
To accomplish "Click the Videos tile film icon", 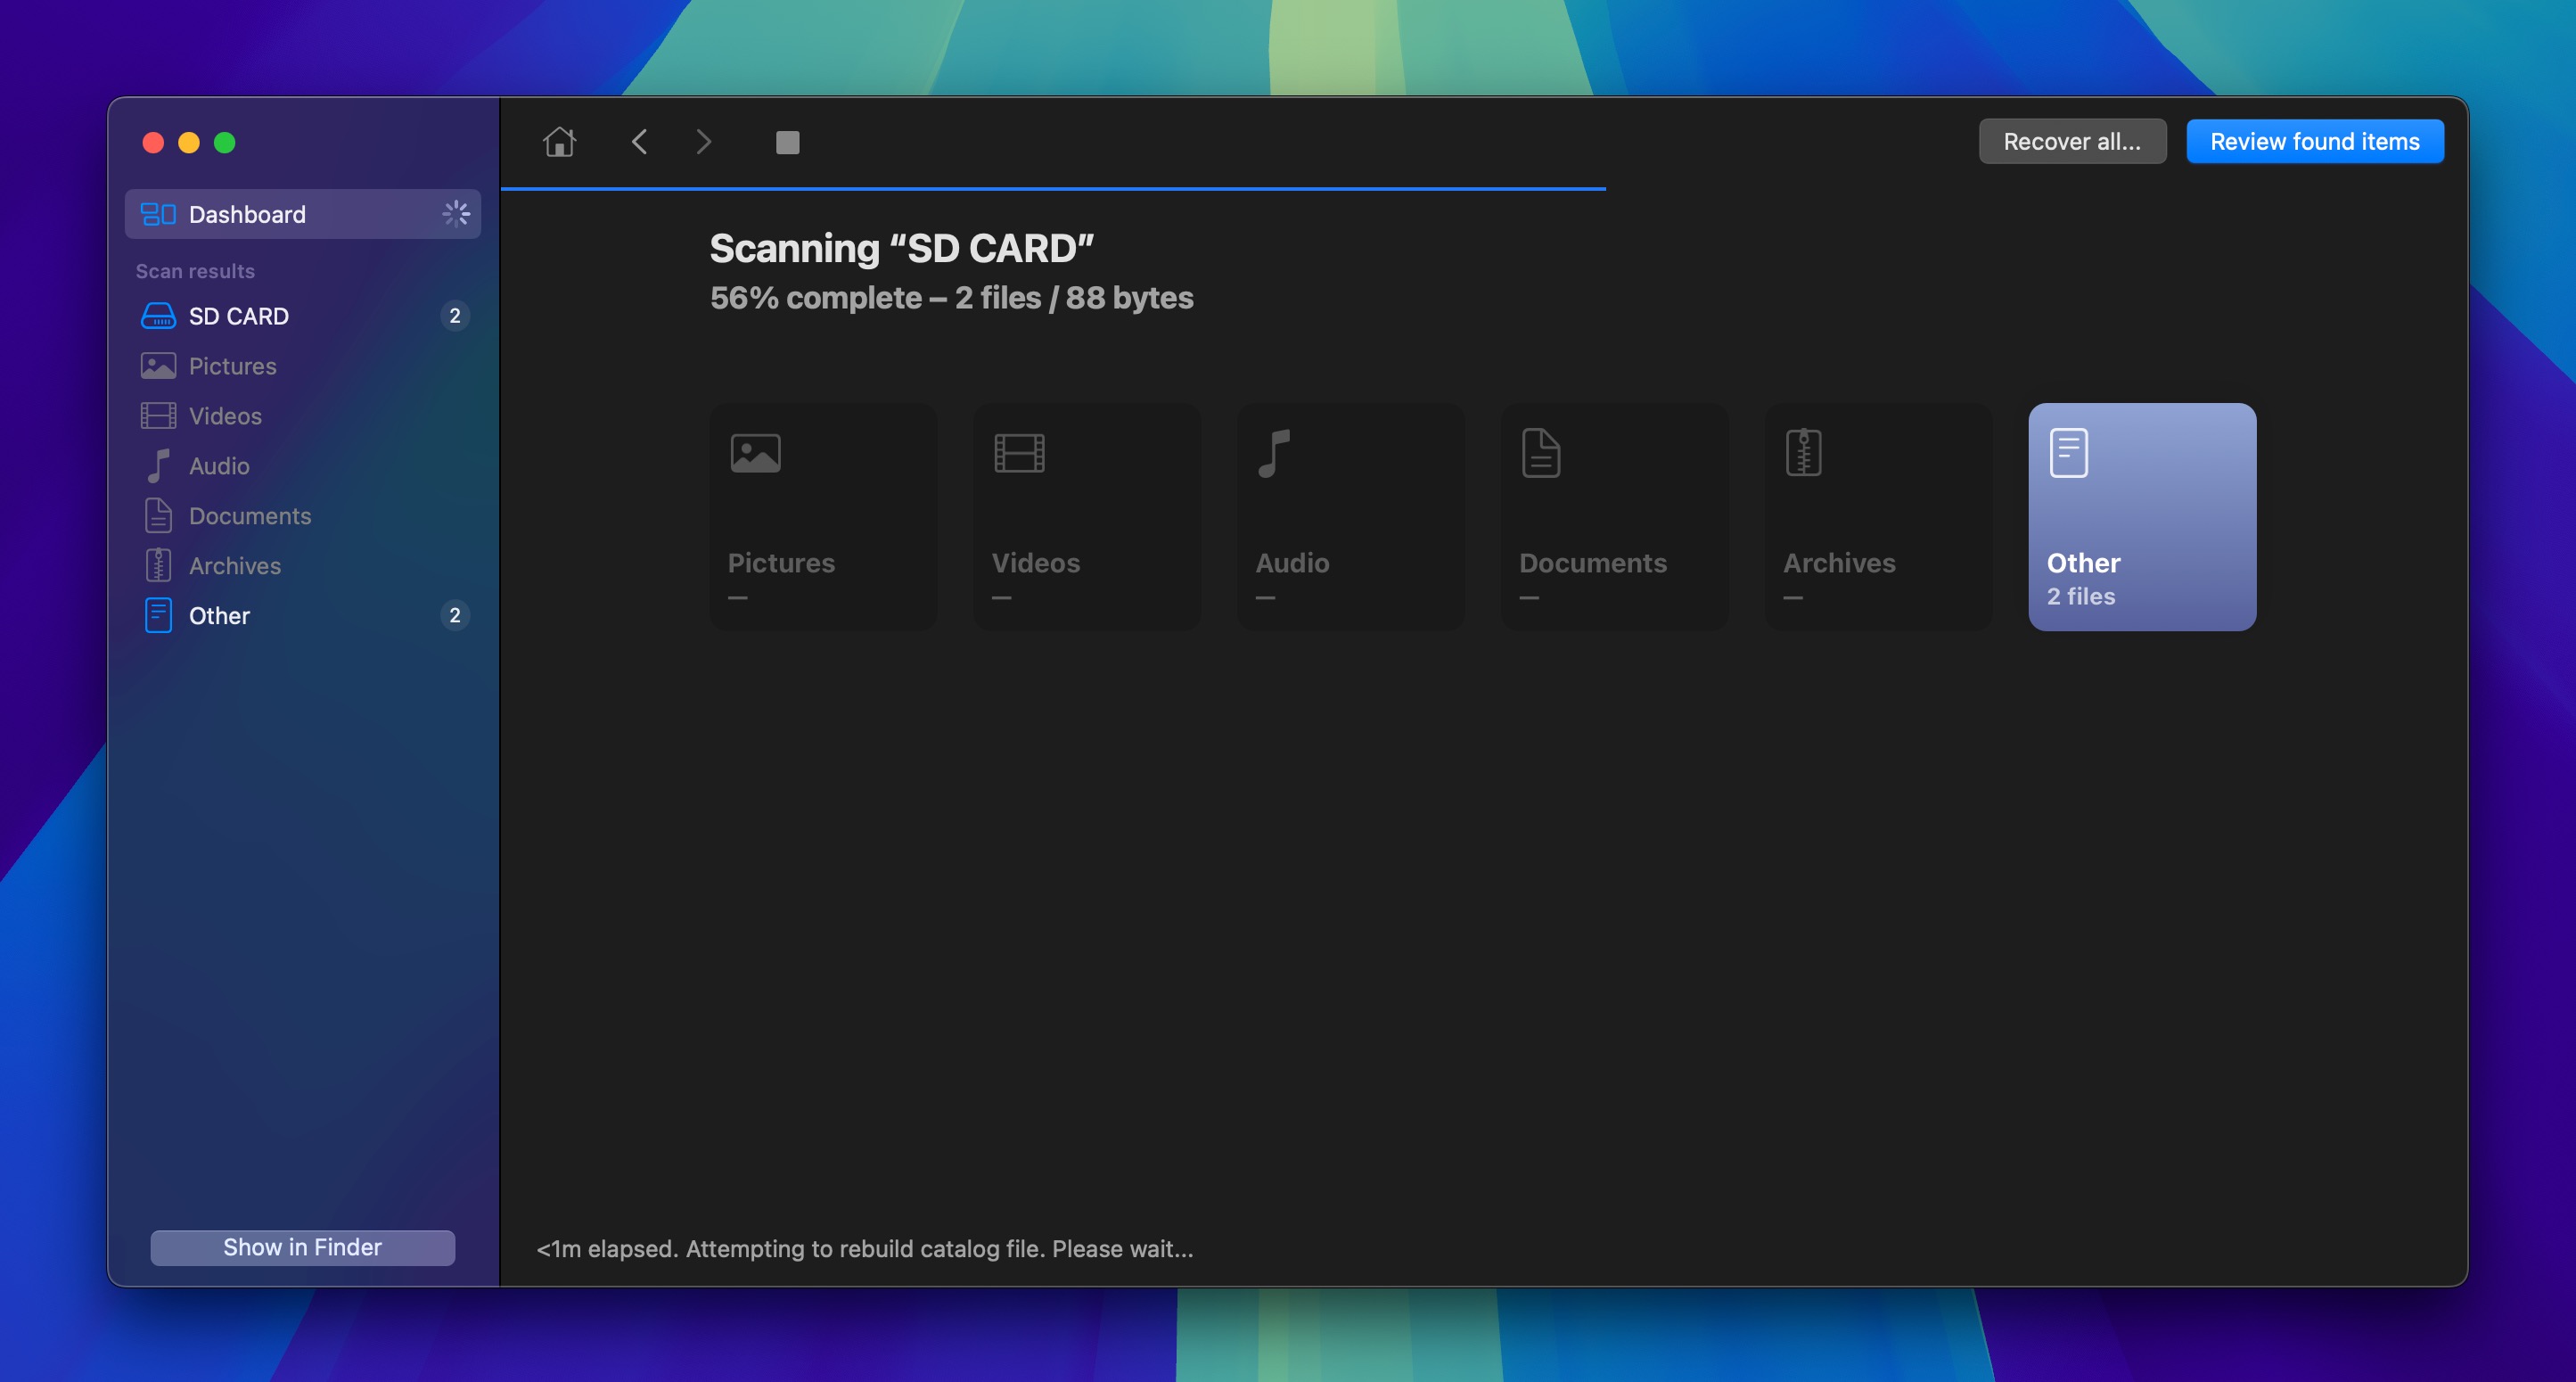I will point(1019,453).
